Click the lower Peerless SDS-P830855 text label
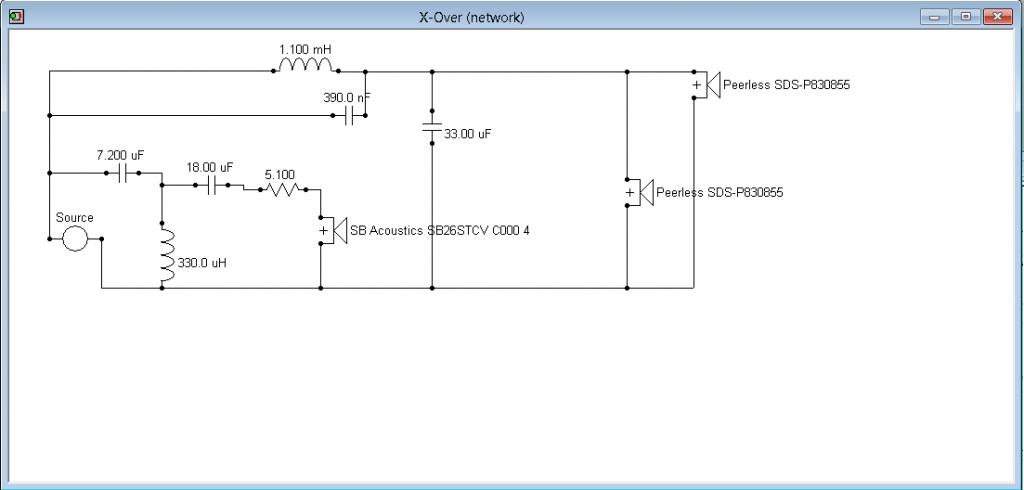The height and width of the screenshot is (490, 1024). tap(720, 193)
